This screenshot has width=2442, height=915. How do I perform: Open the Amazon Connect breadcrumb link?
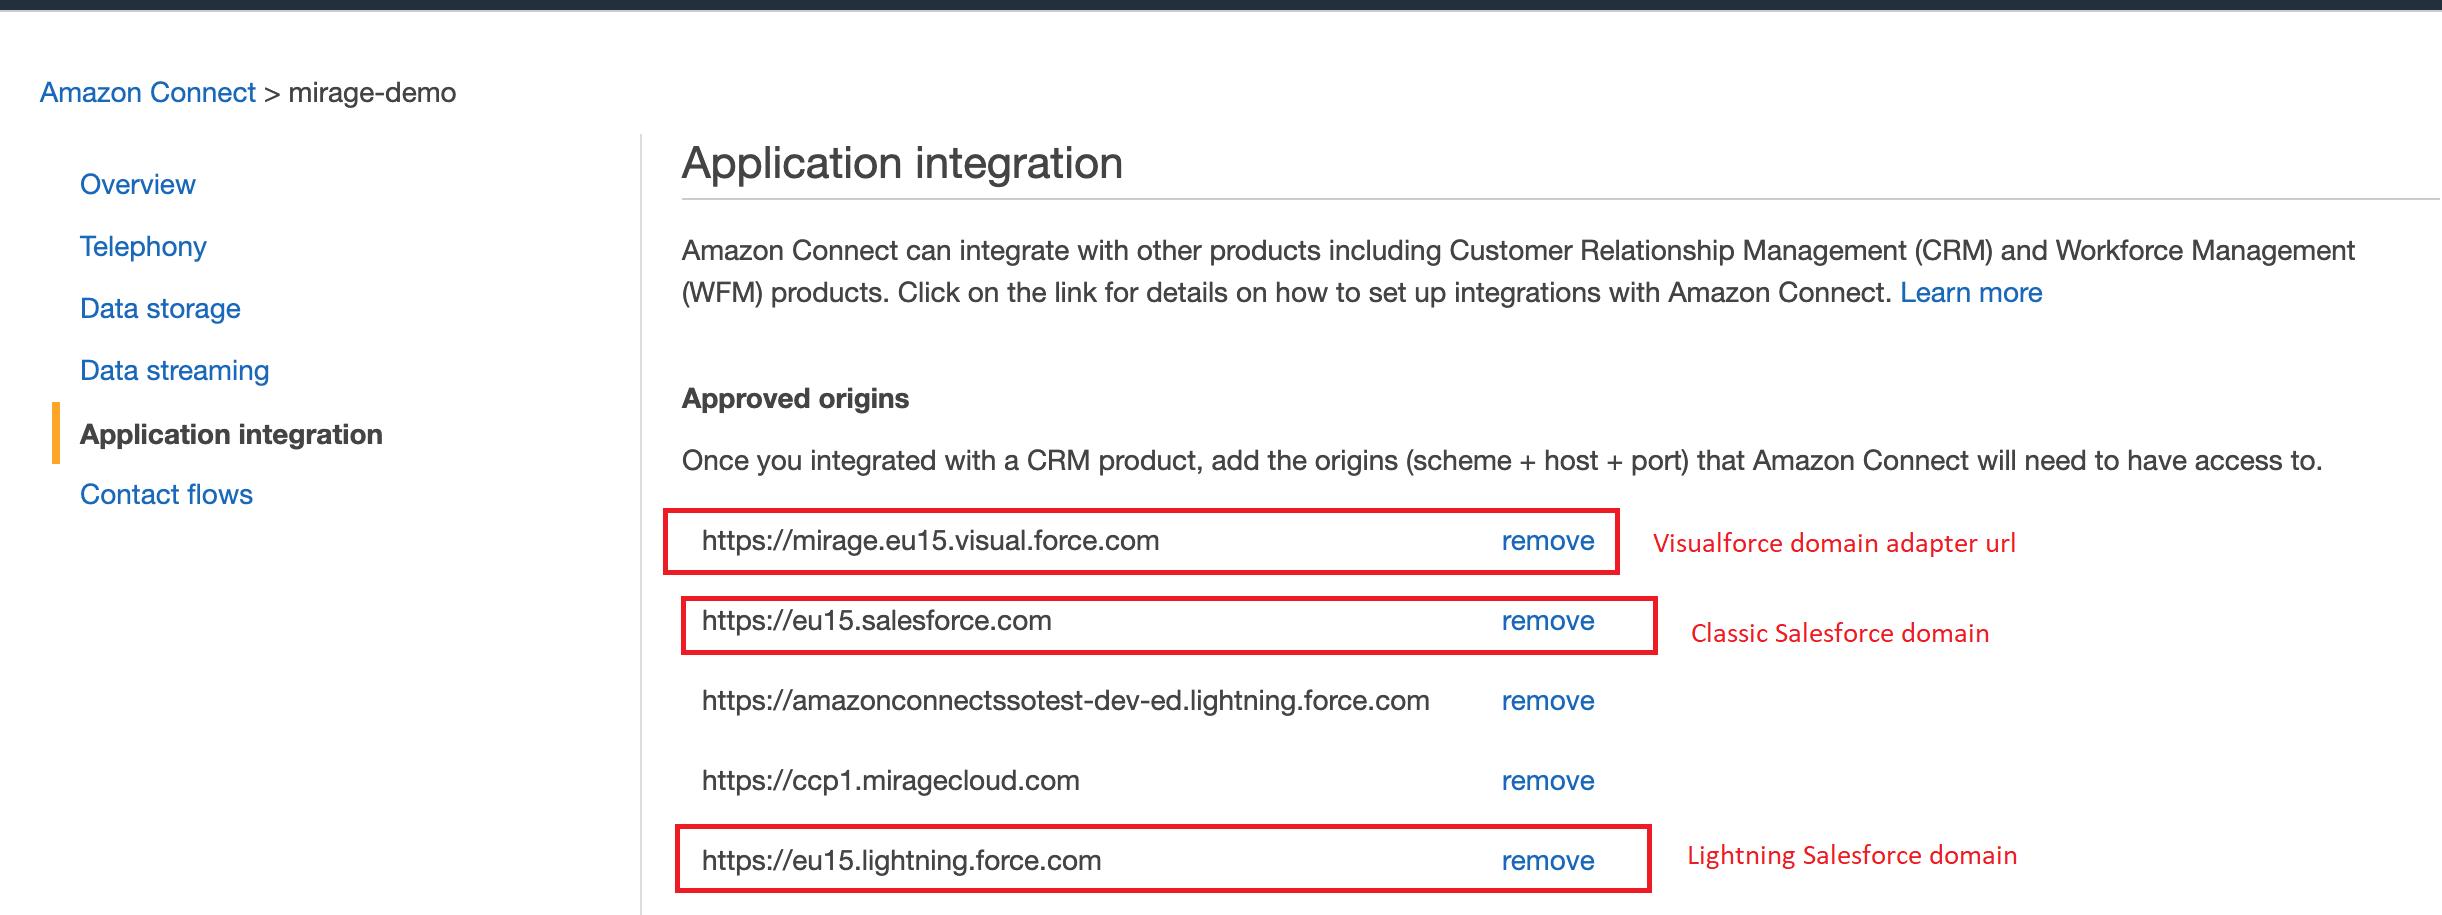148,93
